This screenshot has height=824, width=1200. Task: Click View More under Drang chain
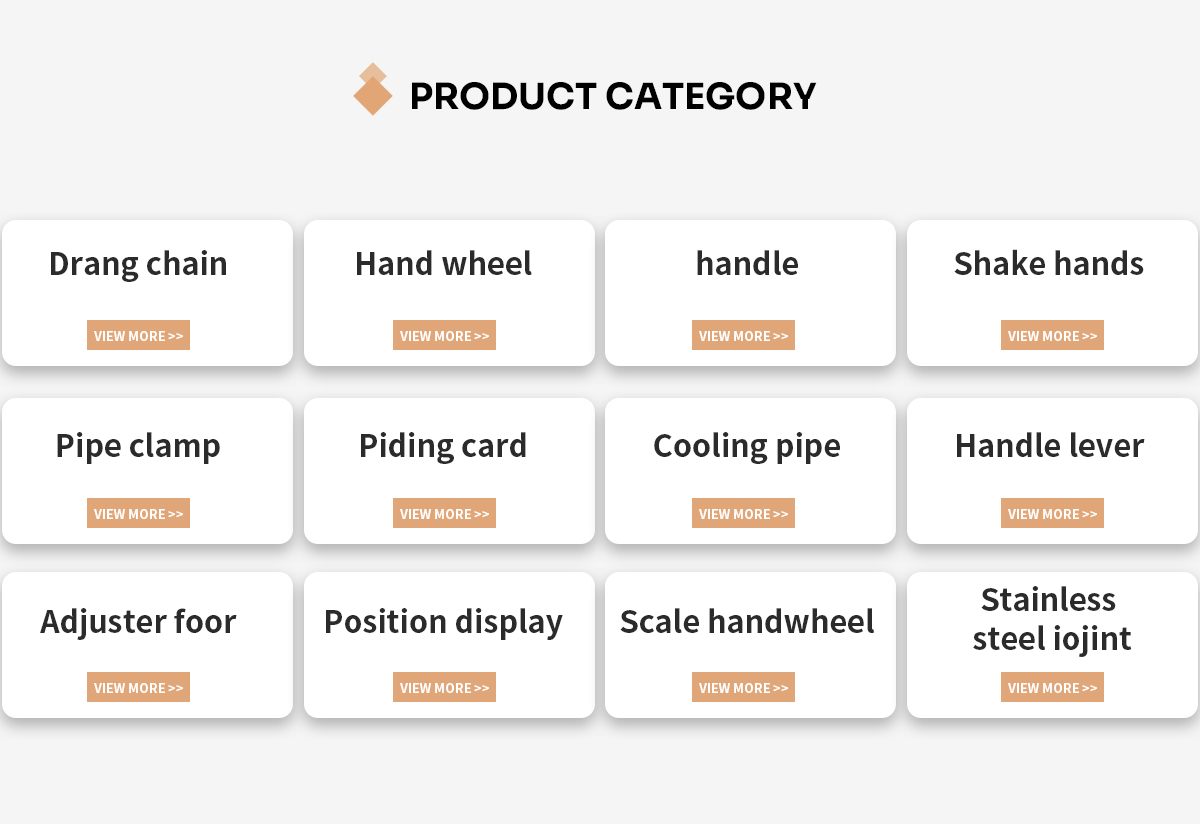coord(138,335)
